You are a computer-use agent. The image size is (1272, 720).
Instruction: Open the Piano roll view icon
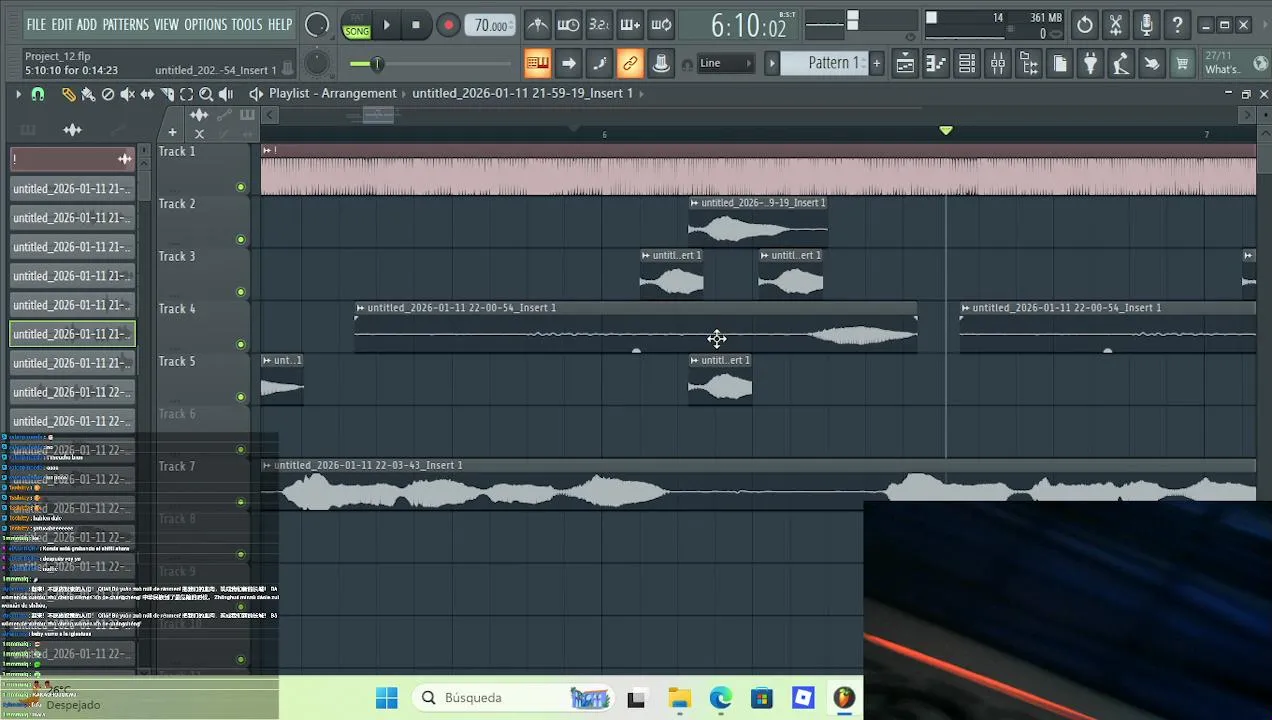[x=936, y=64]
